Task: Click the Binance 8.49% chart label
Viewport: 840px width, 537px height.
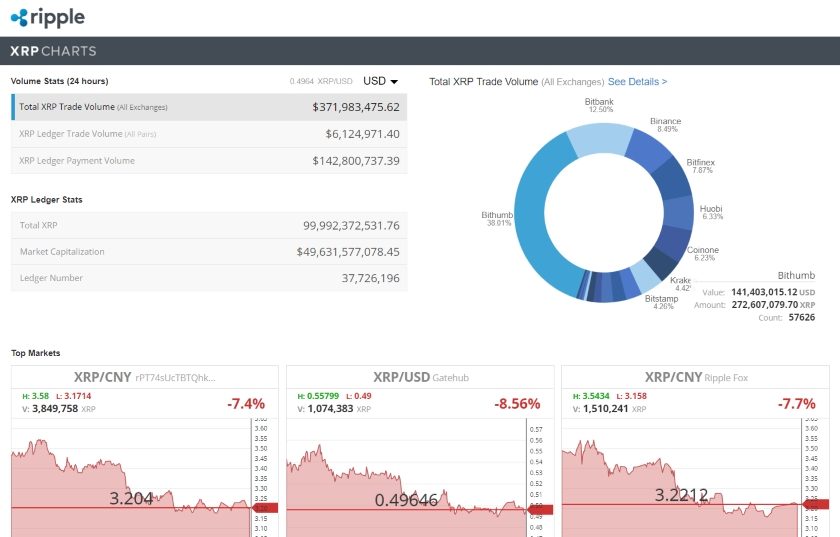Action: click(666, 125)
